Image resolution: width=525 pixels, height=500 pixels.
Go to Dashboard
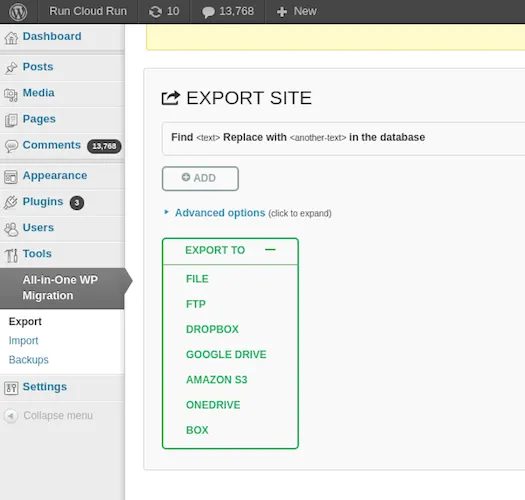(x=52, y=36)
